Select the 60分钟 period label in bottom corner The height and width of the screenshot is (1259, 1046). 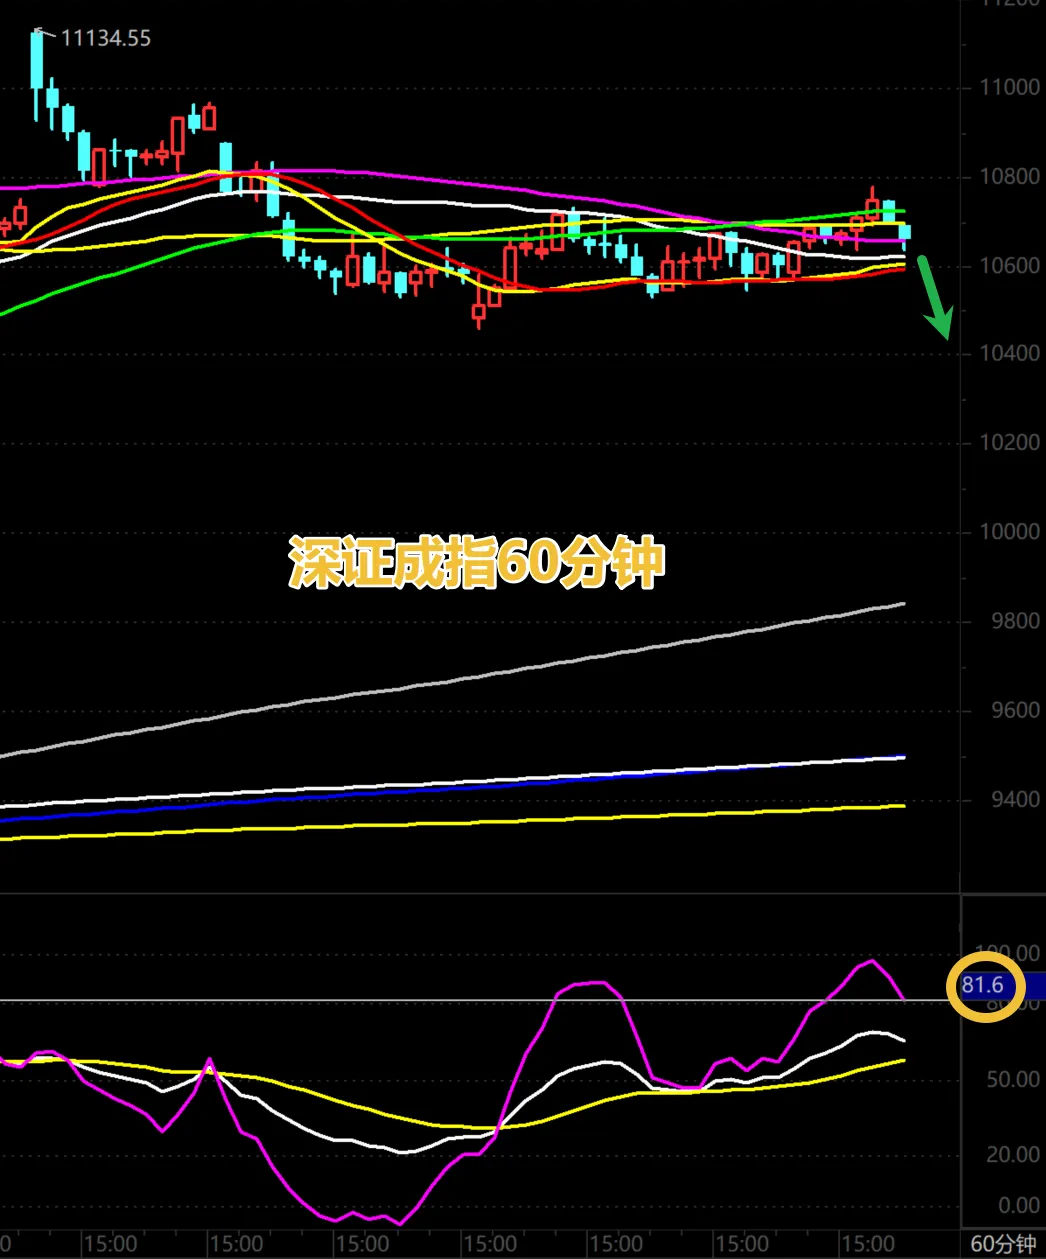[1004, 1244]
